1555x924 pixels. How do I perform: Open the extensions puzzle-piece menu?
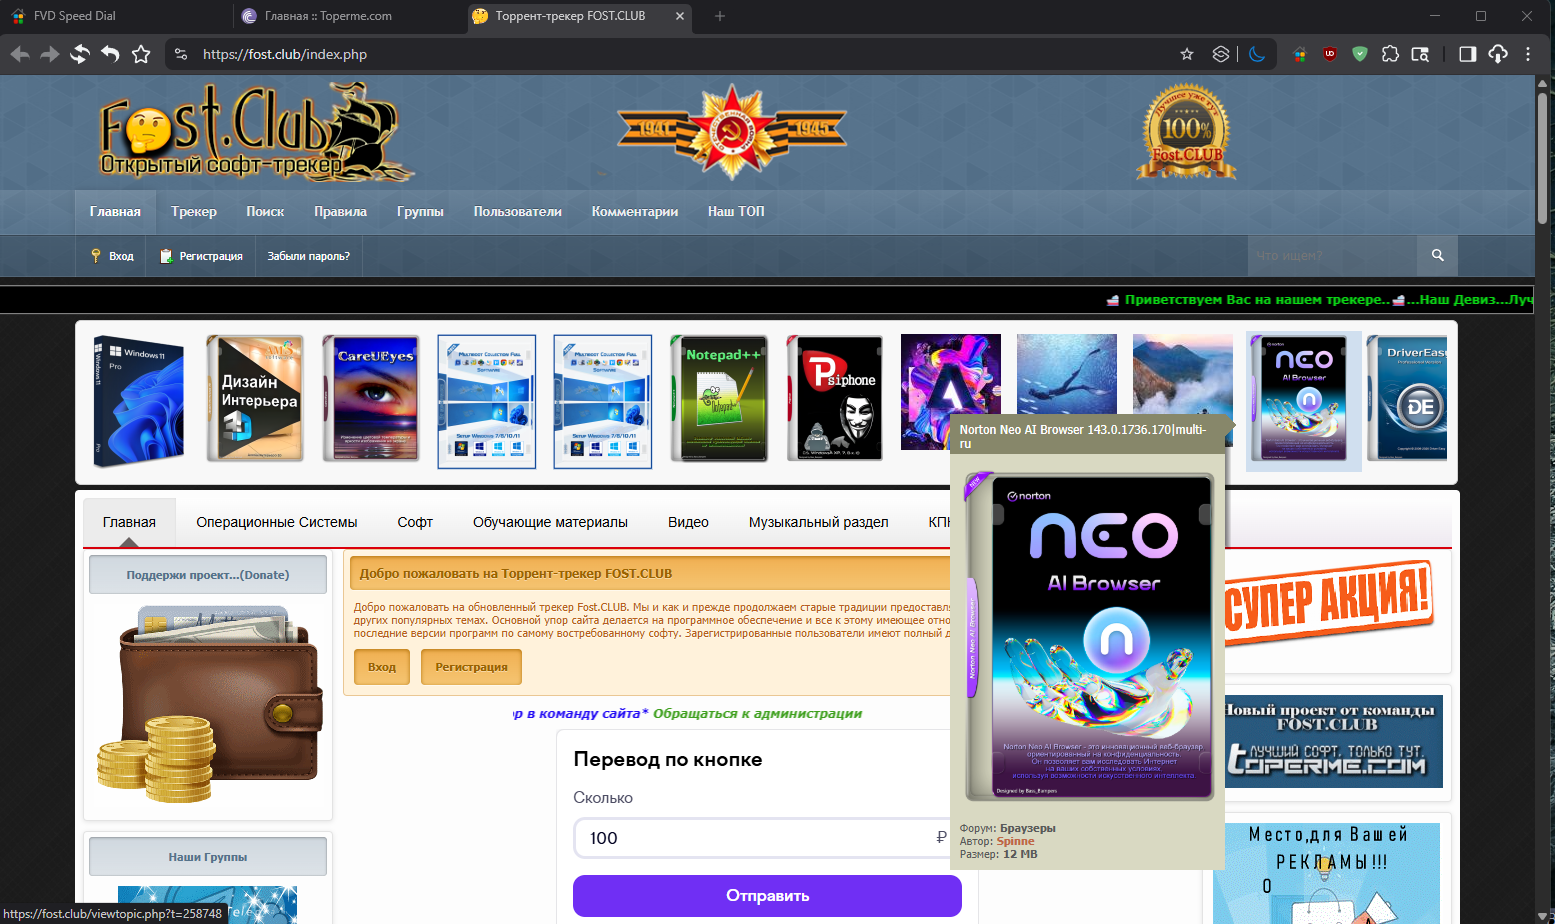[x=1390, y=54]
